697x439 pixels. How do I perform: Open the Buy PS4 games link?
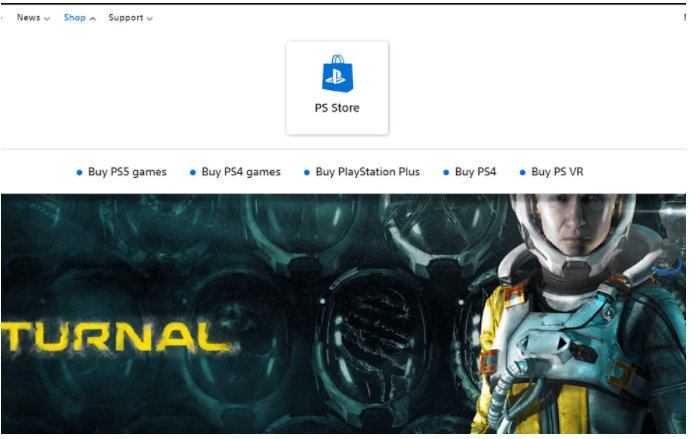click(241, 172)
